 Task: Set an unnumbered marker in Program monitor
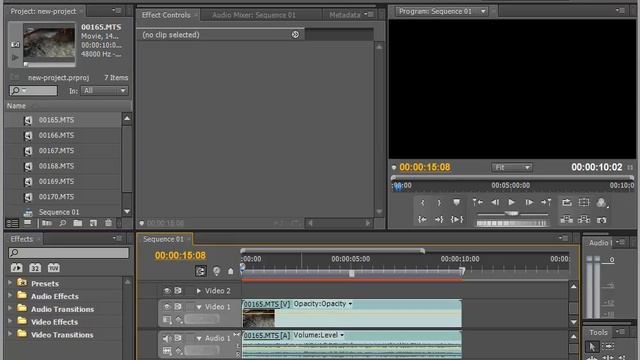pyautogui.click(x=456, y=202)
